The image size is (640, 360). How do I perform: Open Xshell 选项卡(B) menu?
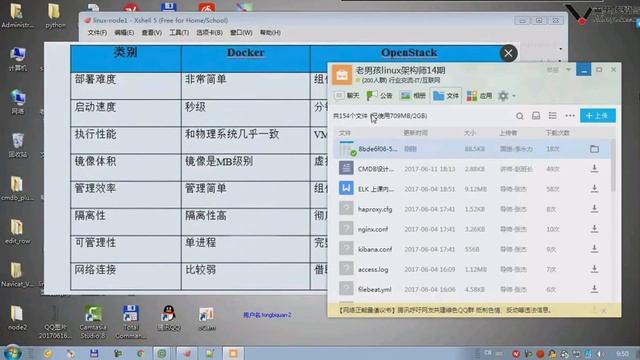click(209, 33)
